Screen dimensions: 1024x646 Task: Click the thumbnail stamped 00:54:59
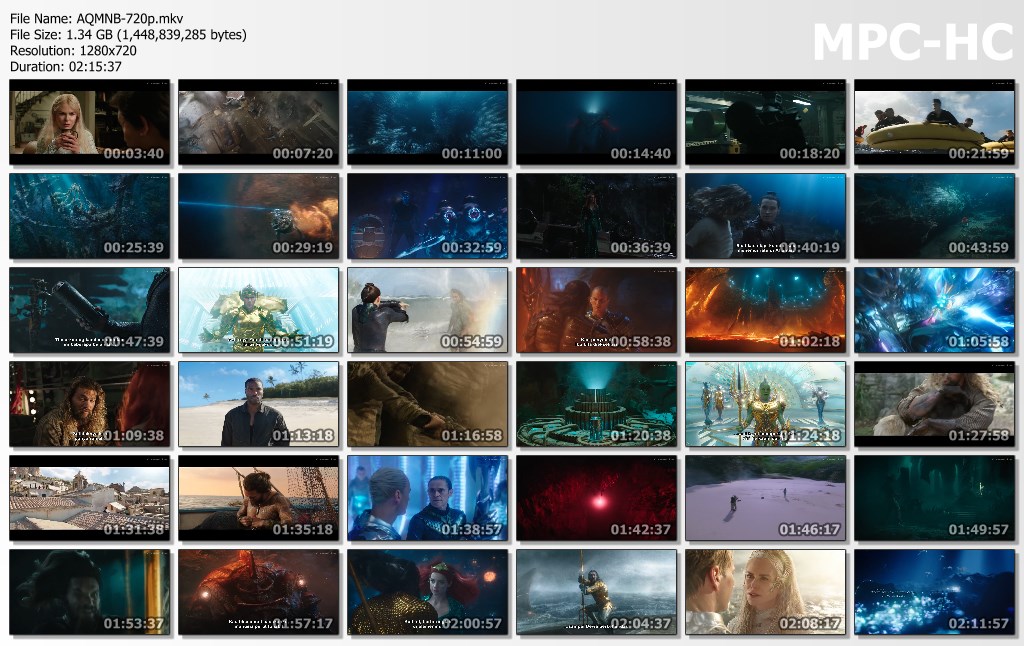pos(428,310)
